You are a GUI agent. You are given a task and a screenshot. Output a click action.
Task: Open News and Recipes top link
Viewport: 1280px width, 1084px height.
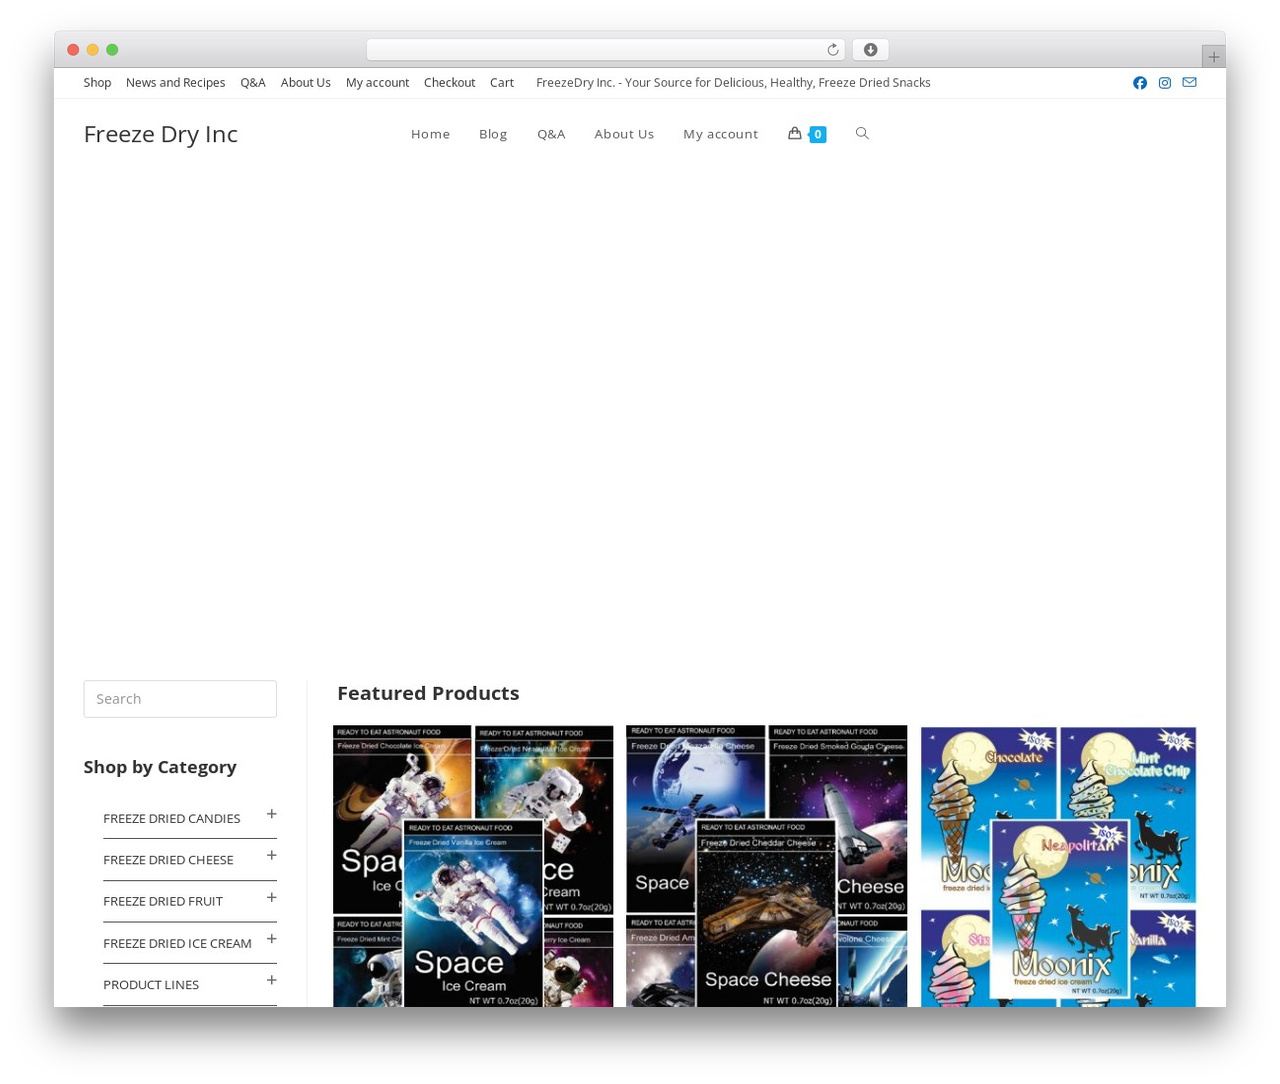[175, 83]
